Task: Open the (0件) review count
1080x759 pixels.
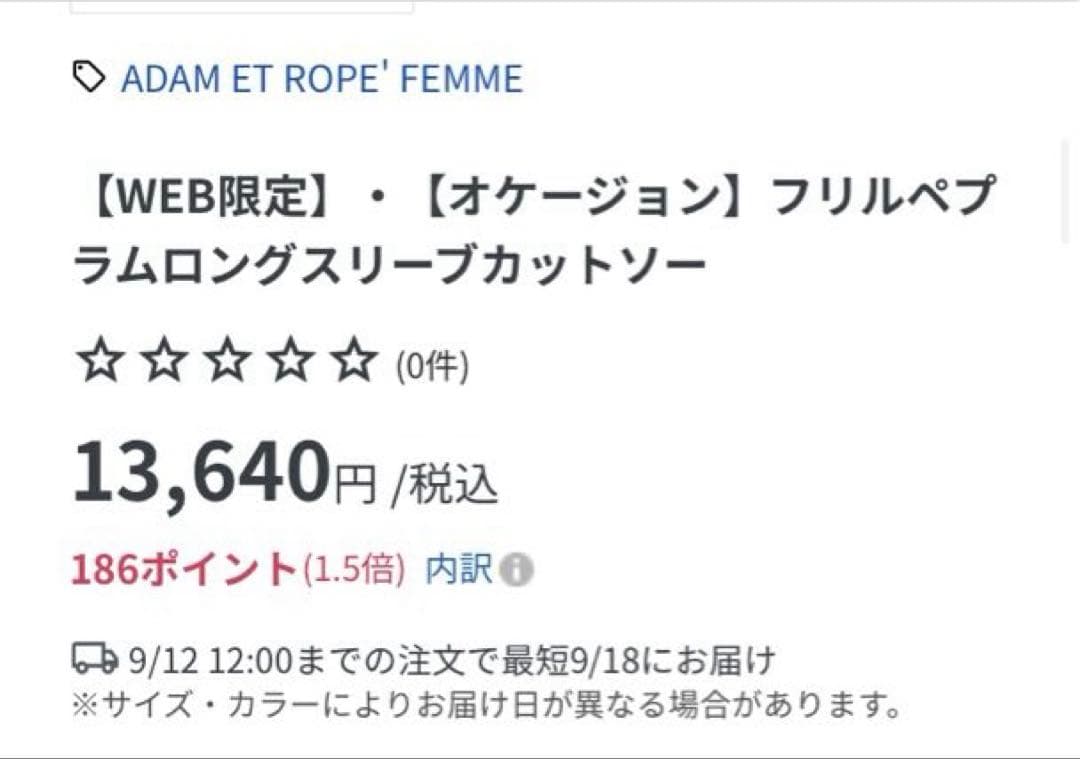Action: 432,368
